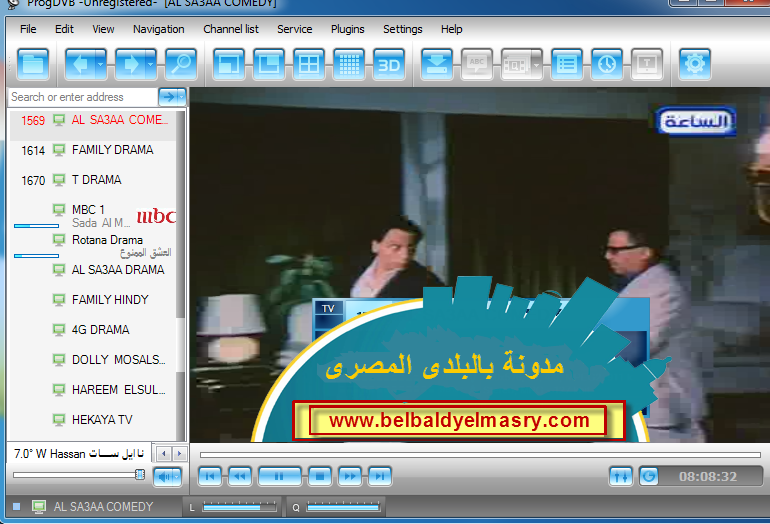This screenshot has height=524, width=770.
Task: Open the dropdown arrow beside the forward button
Action: [151, 64]
